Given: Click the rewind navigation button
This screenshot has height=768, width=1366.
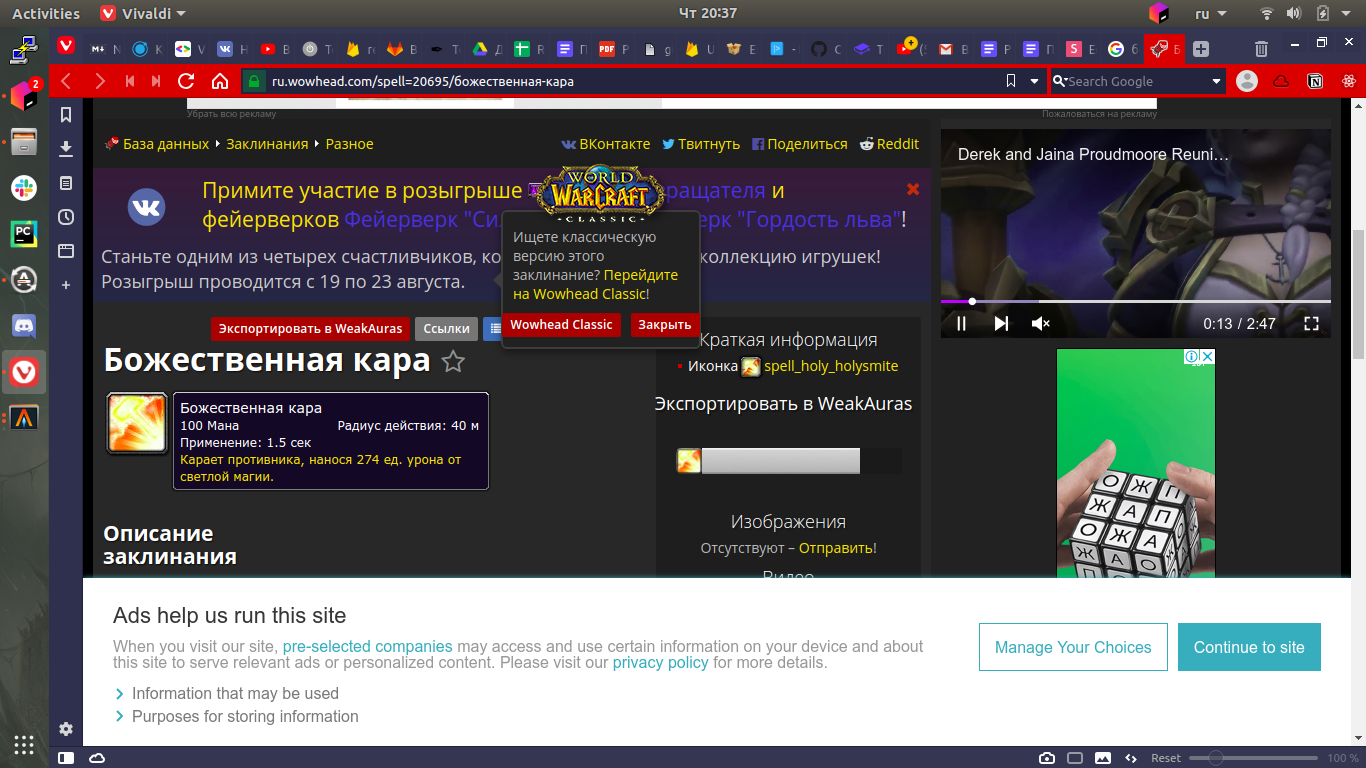Looking at the screenshot, I should point(130,81).
